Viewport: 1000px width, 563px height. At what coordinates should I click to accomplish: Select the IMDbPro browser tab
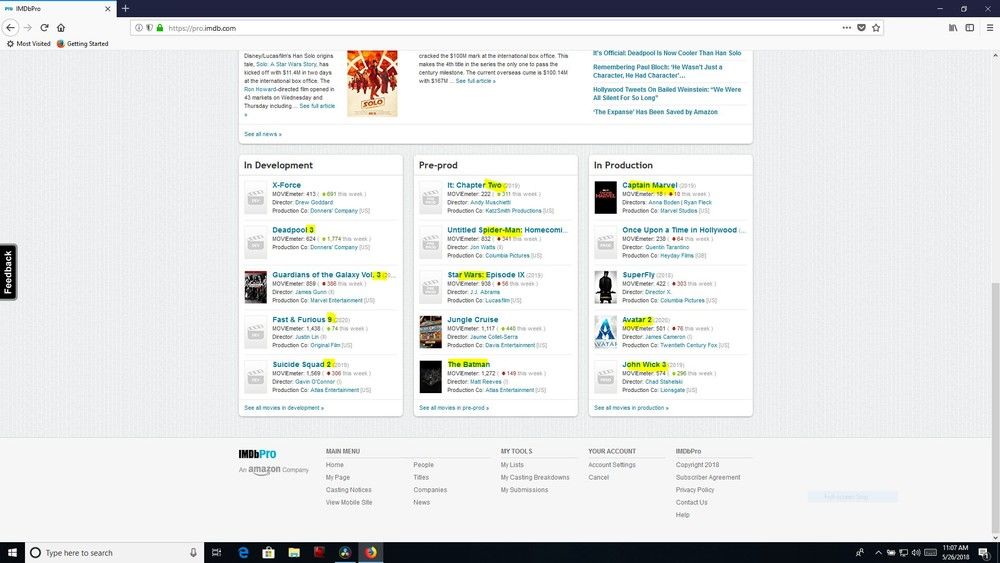click(57, 9)
